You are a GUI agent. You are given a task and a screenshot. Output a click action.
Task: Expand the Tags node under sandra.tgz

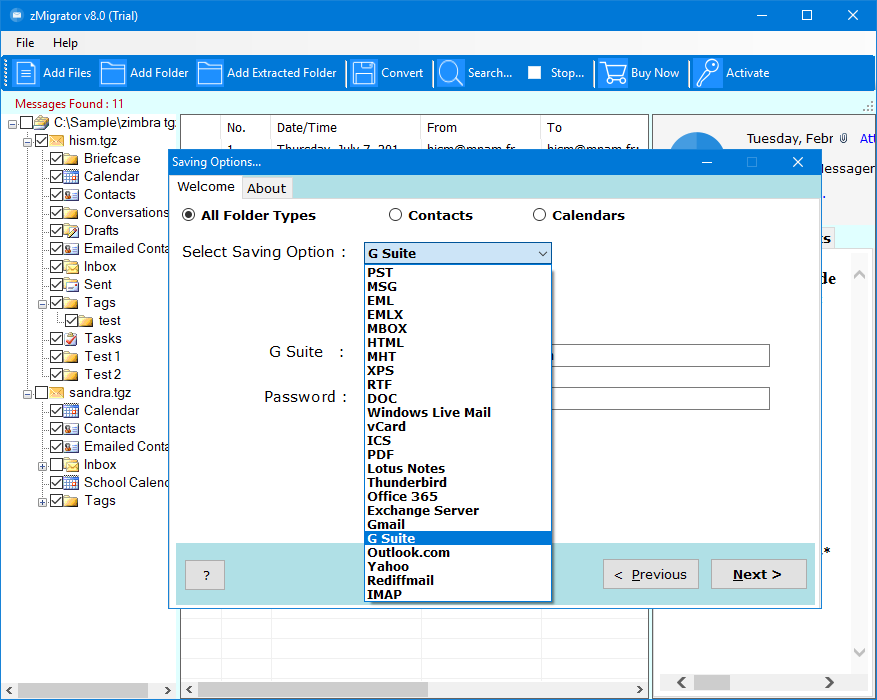click(x=42, y=502)
